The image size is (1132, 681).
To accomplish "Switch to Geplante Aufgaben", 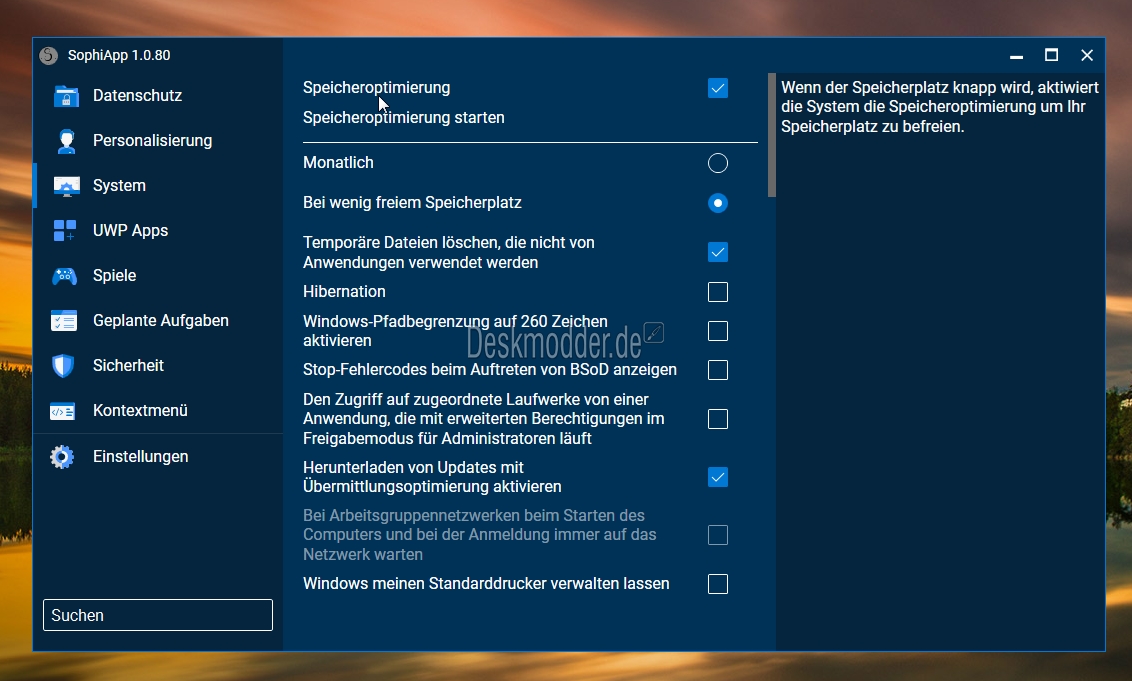I will [160, 320].
